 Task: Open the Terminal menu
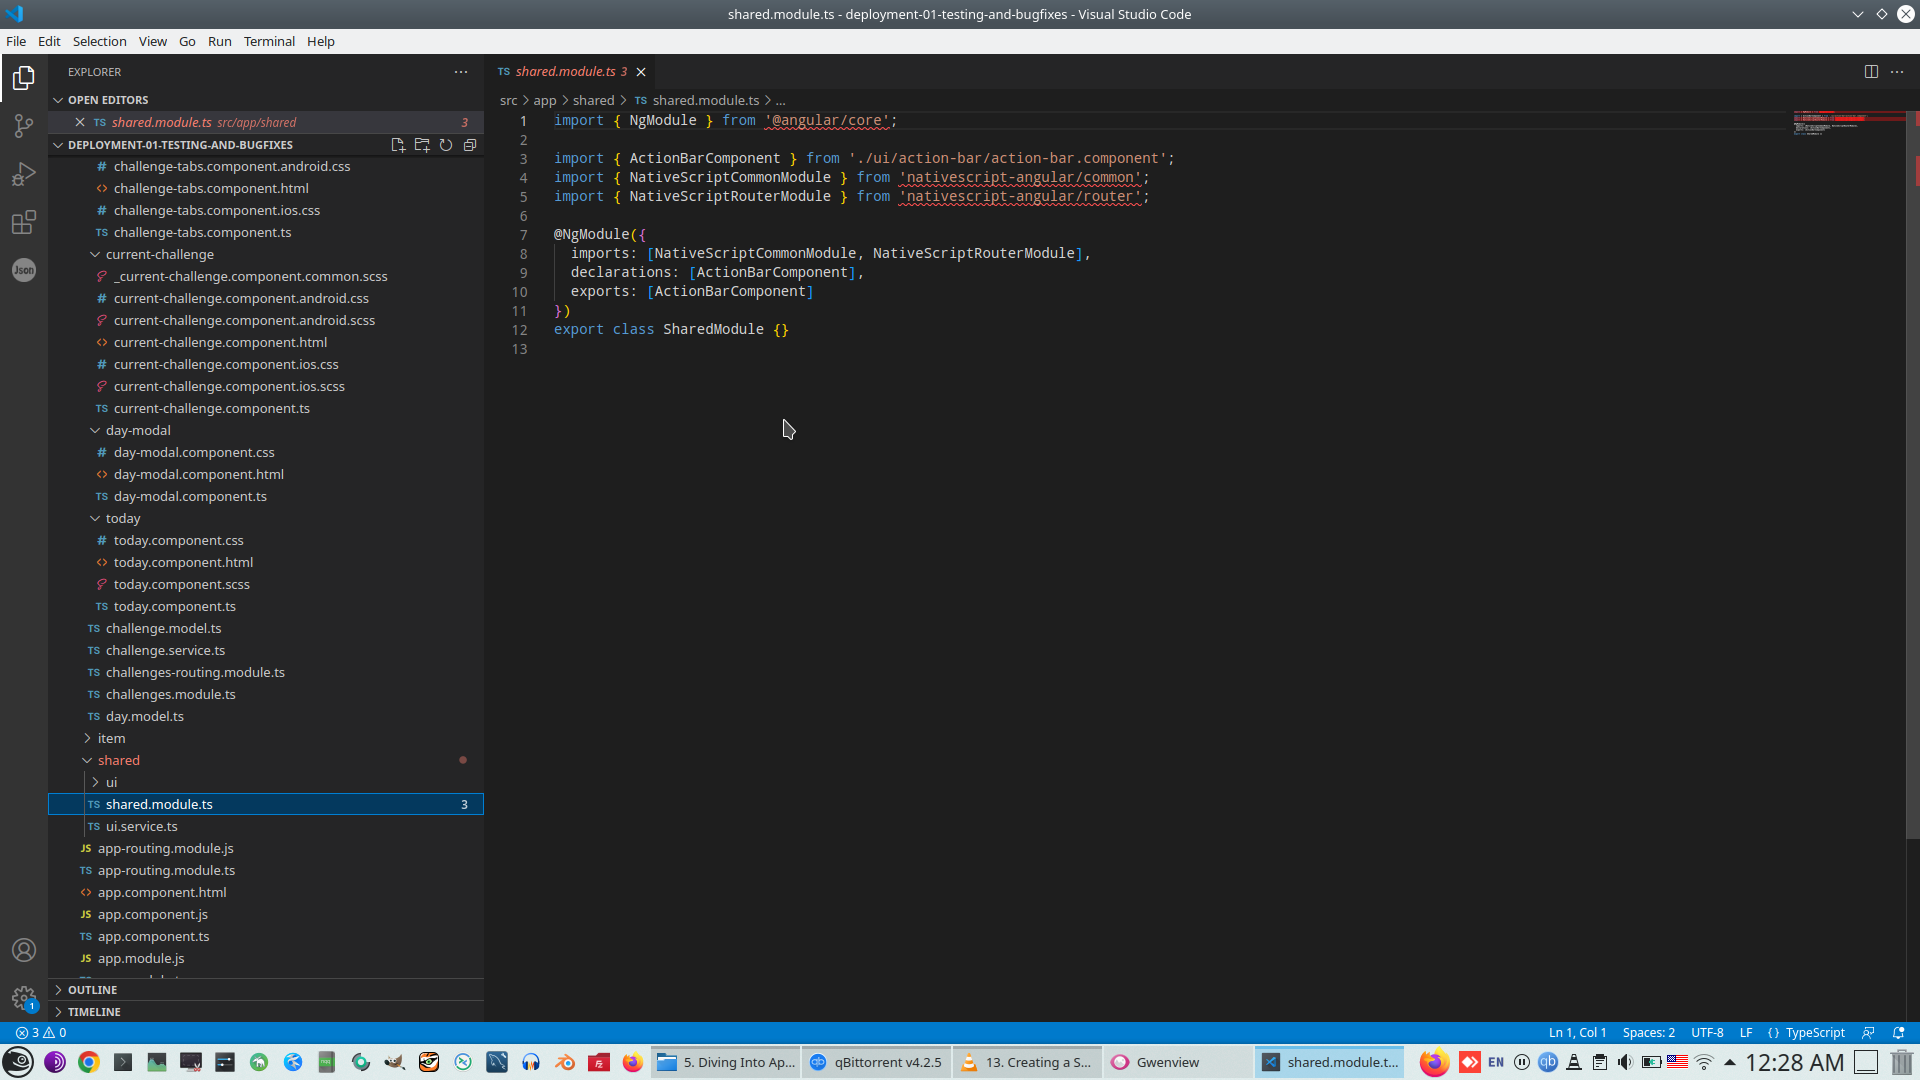[x=269, y=41]
